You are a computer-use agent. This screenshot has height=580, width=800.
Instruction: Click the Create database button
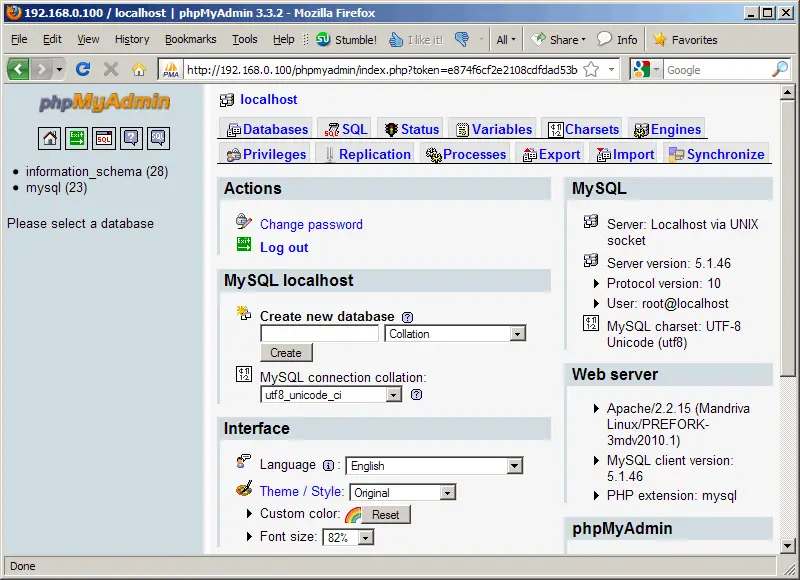286,353
